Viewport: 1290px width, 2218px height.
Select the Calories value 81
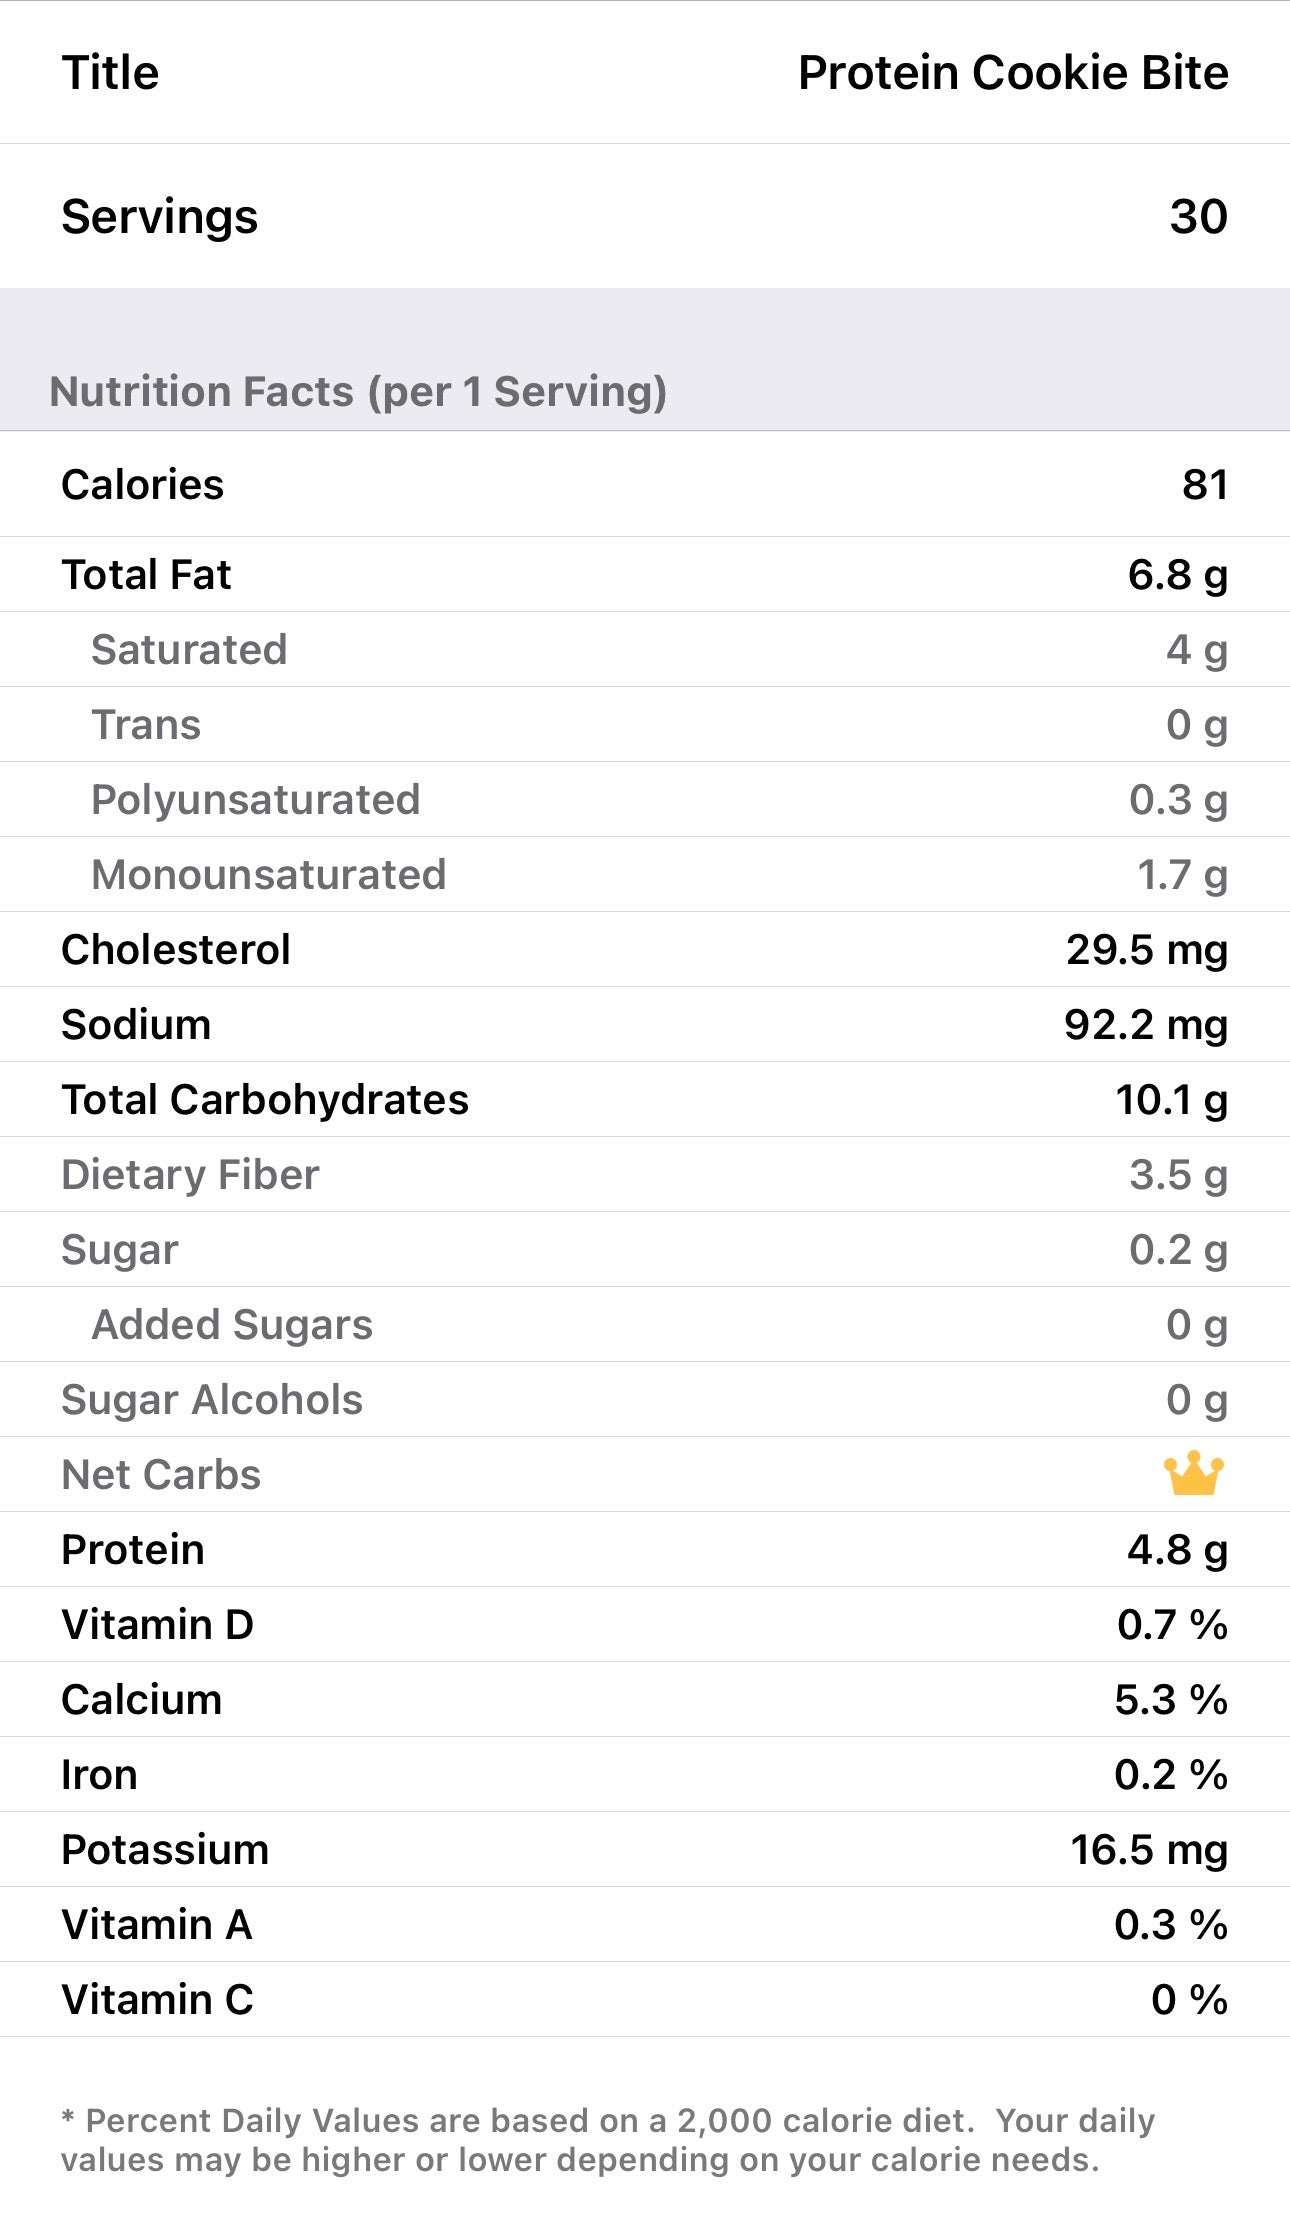tap(1204, 484)
